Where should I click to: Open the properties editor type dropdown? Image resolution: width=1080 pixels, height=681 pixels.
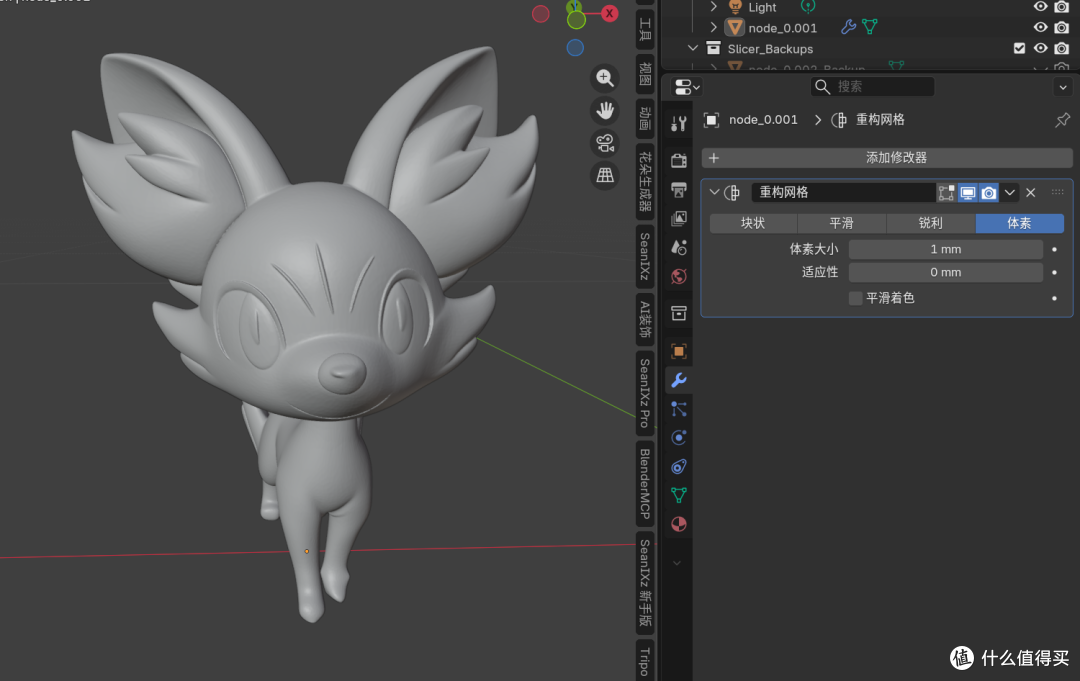point(687,87)
